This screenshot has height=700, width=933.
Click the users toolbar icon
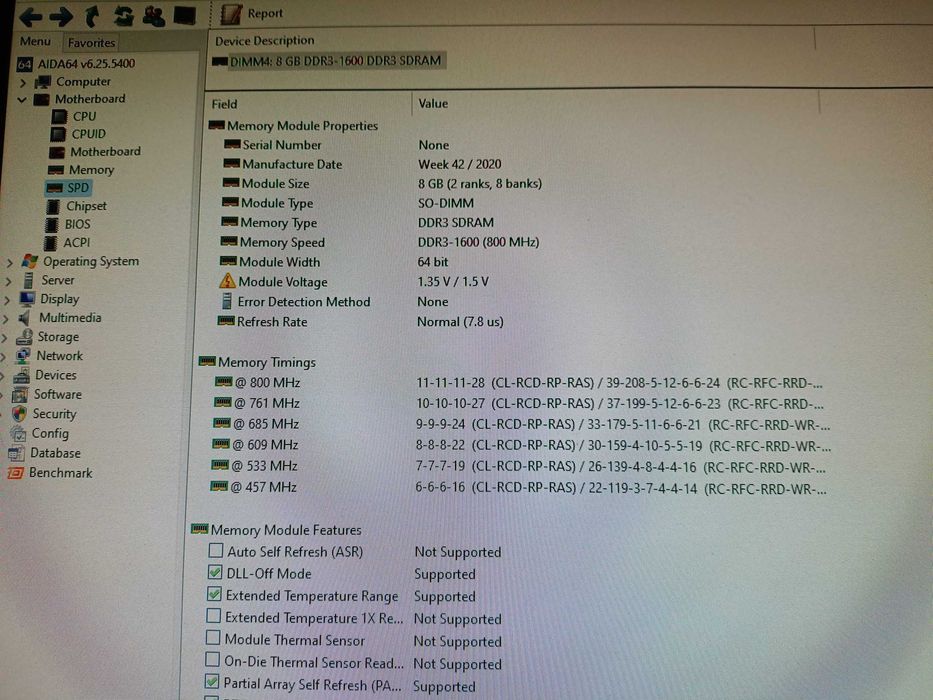(154, 16)
